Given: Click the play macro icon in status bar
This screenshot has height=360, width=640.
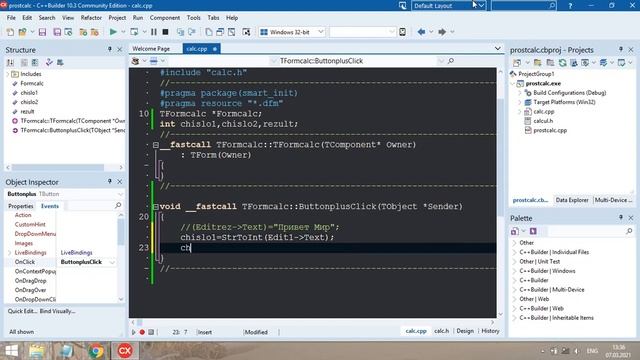Looking at the screenshot, I should 133,332.
